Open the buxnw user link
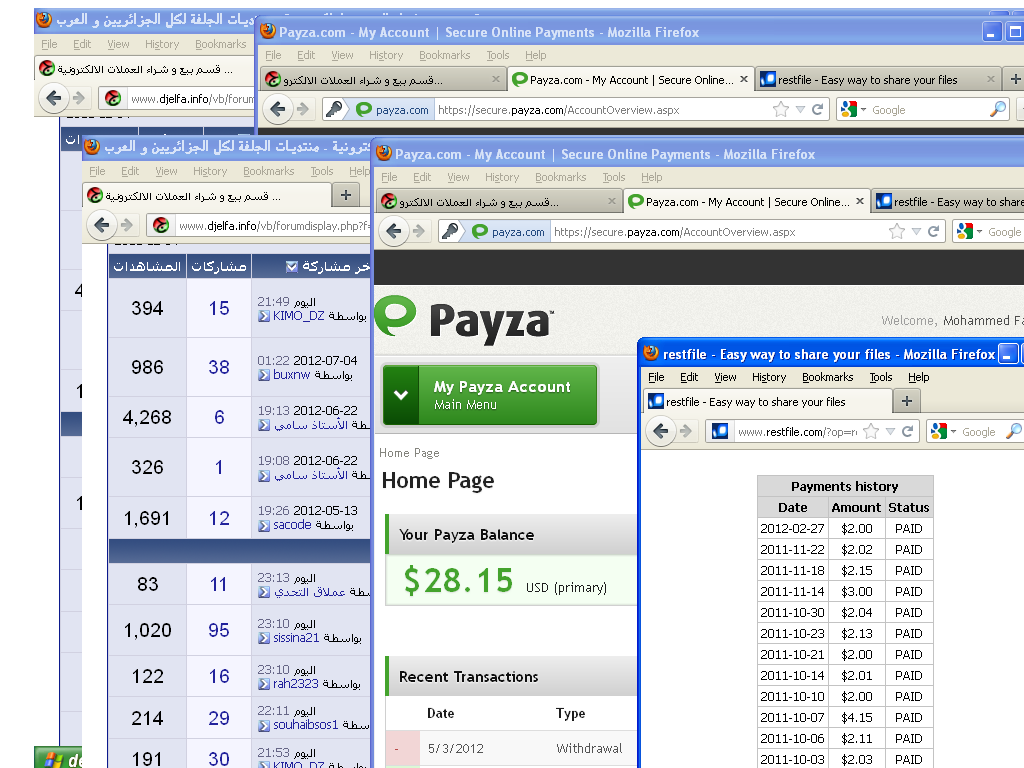 coord(291,375)
